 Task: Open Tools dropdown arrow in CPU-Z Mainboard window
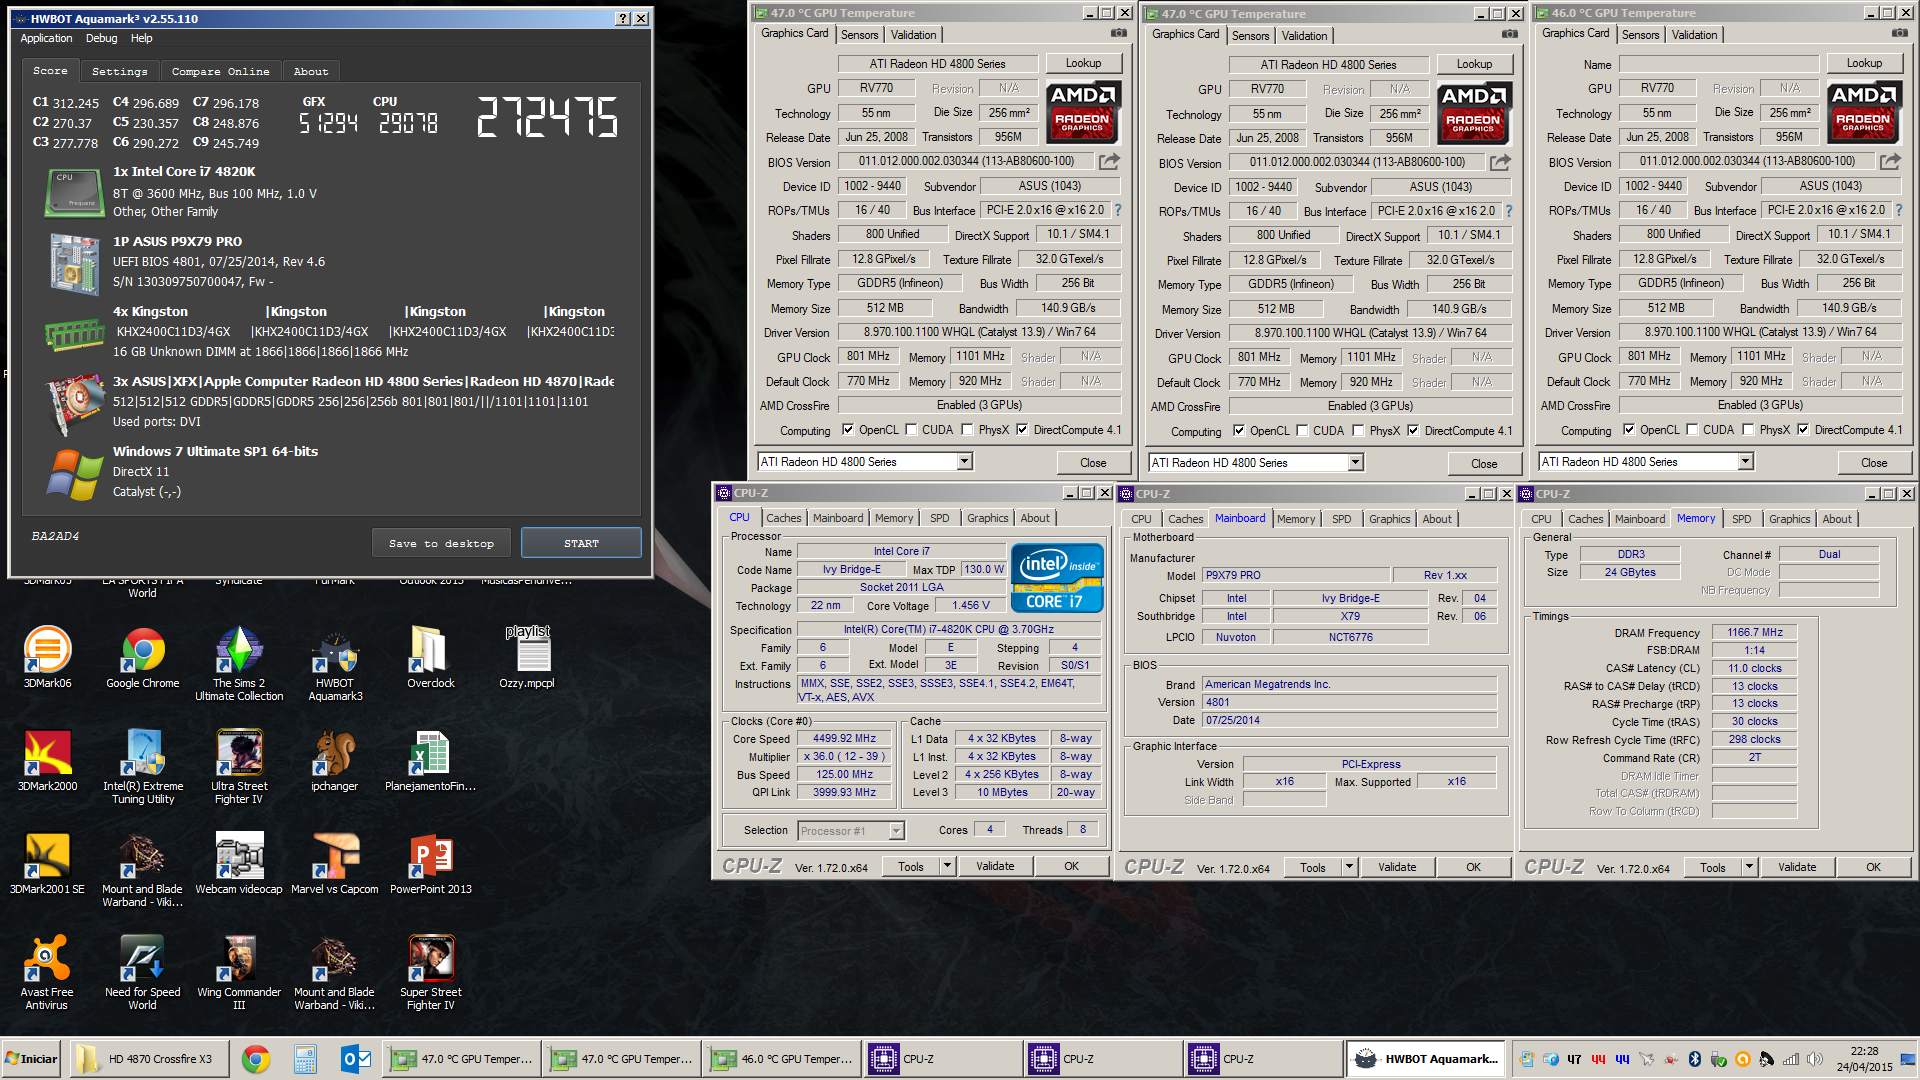1349,867
